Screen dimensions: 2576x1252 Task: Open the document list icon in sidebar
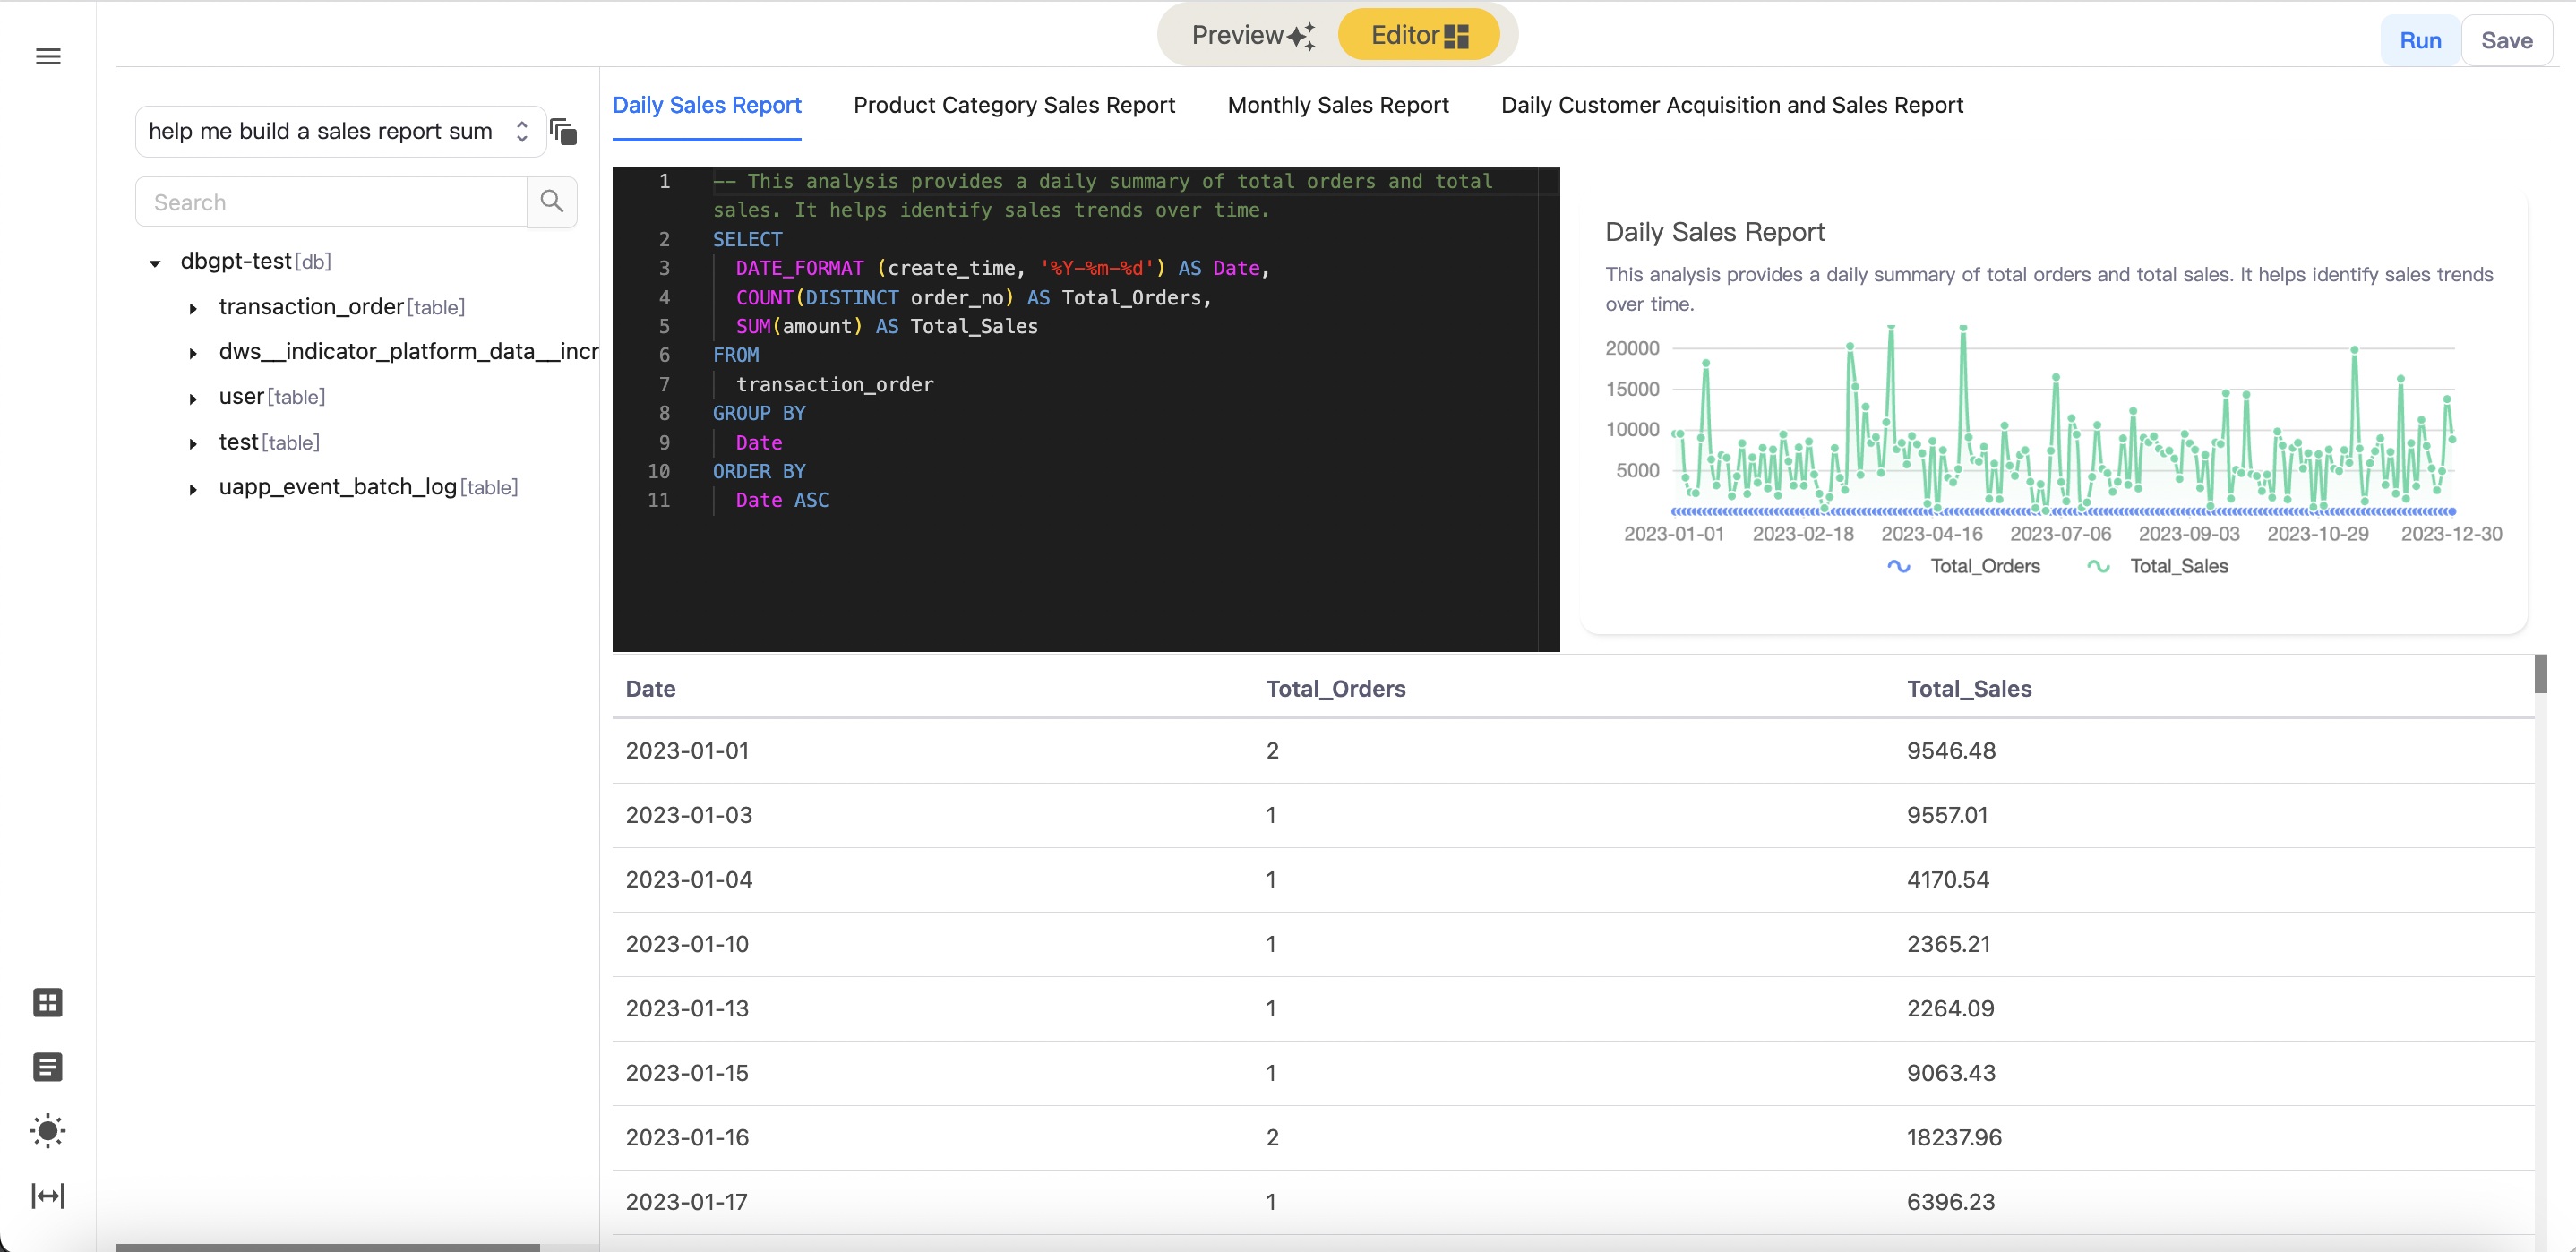click(x=48, y=1067)
